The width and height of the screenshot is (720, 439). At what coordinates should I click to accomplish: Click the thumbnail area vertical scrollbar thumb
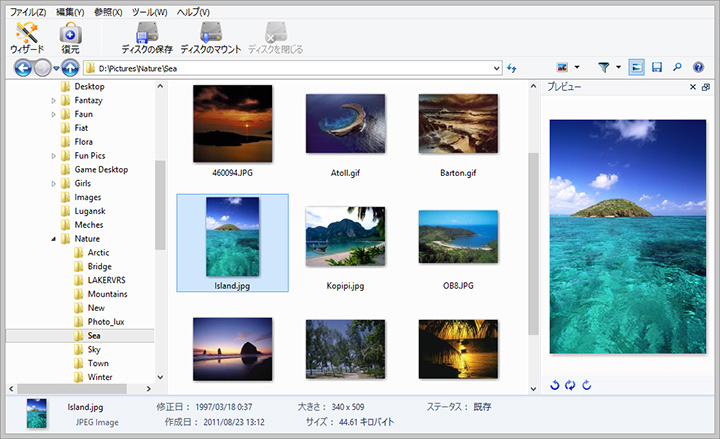point(533,244)
